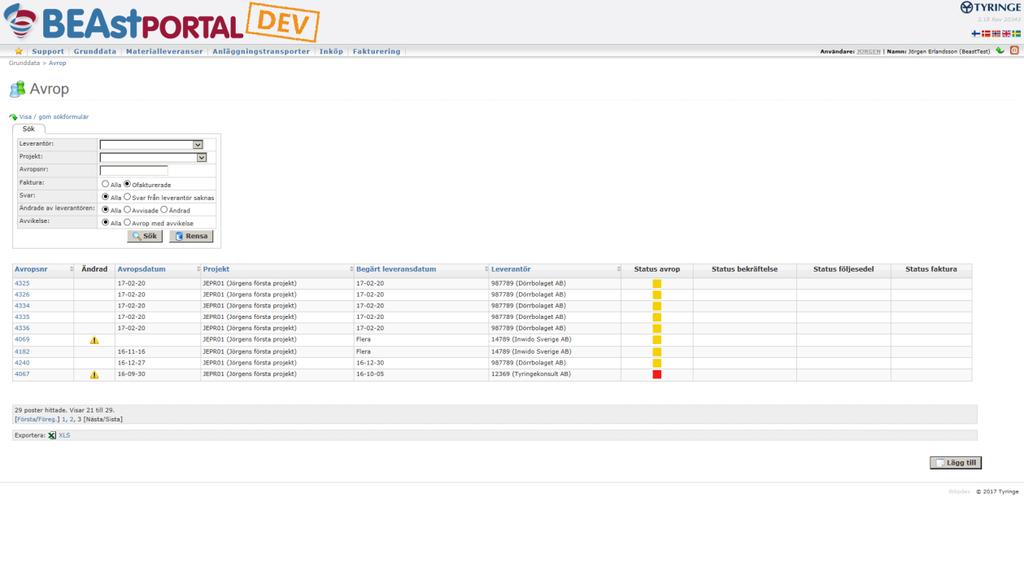Select Ändrade av leverantören 'Alla' radio
Image resolution: width=1024 pixels, height=576 pixels.
pyautogui.click(x=105, y=210)
